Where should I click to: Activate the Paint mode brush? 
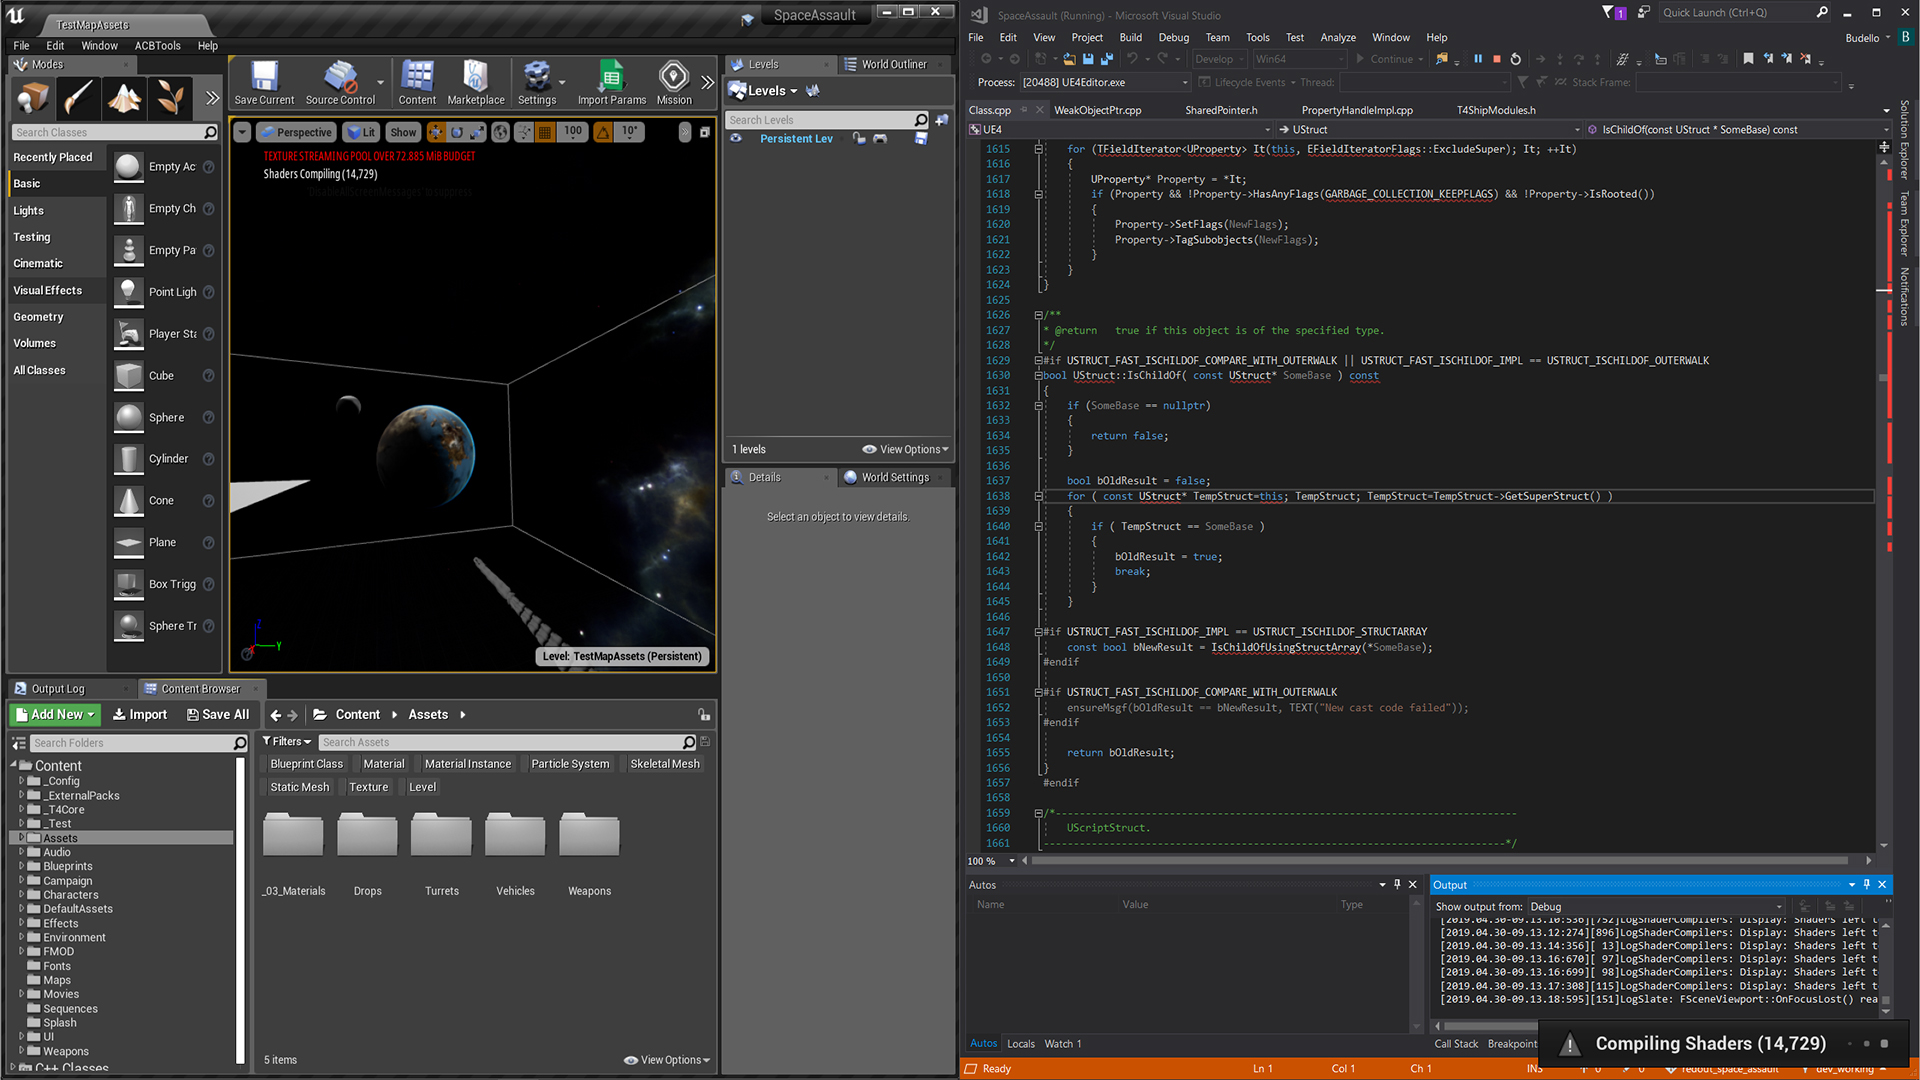78,98
